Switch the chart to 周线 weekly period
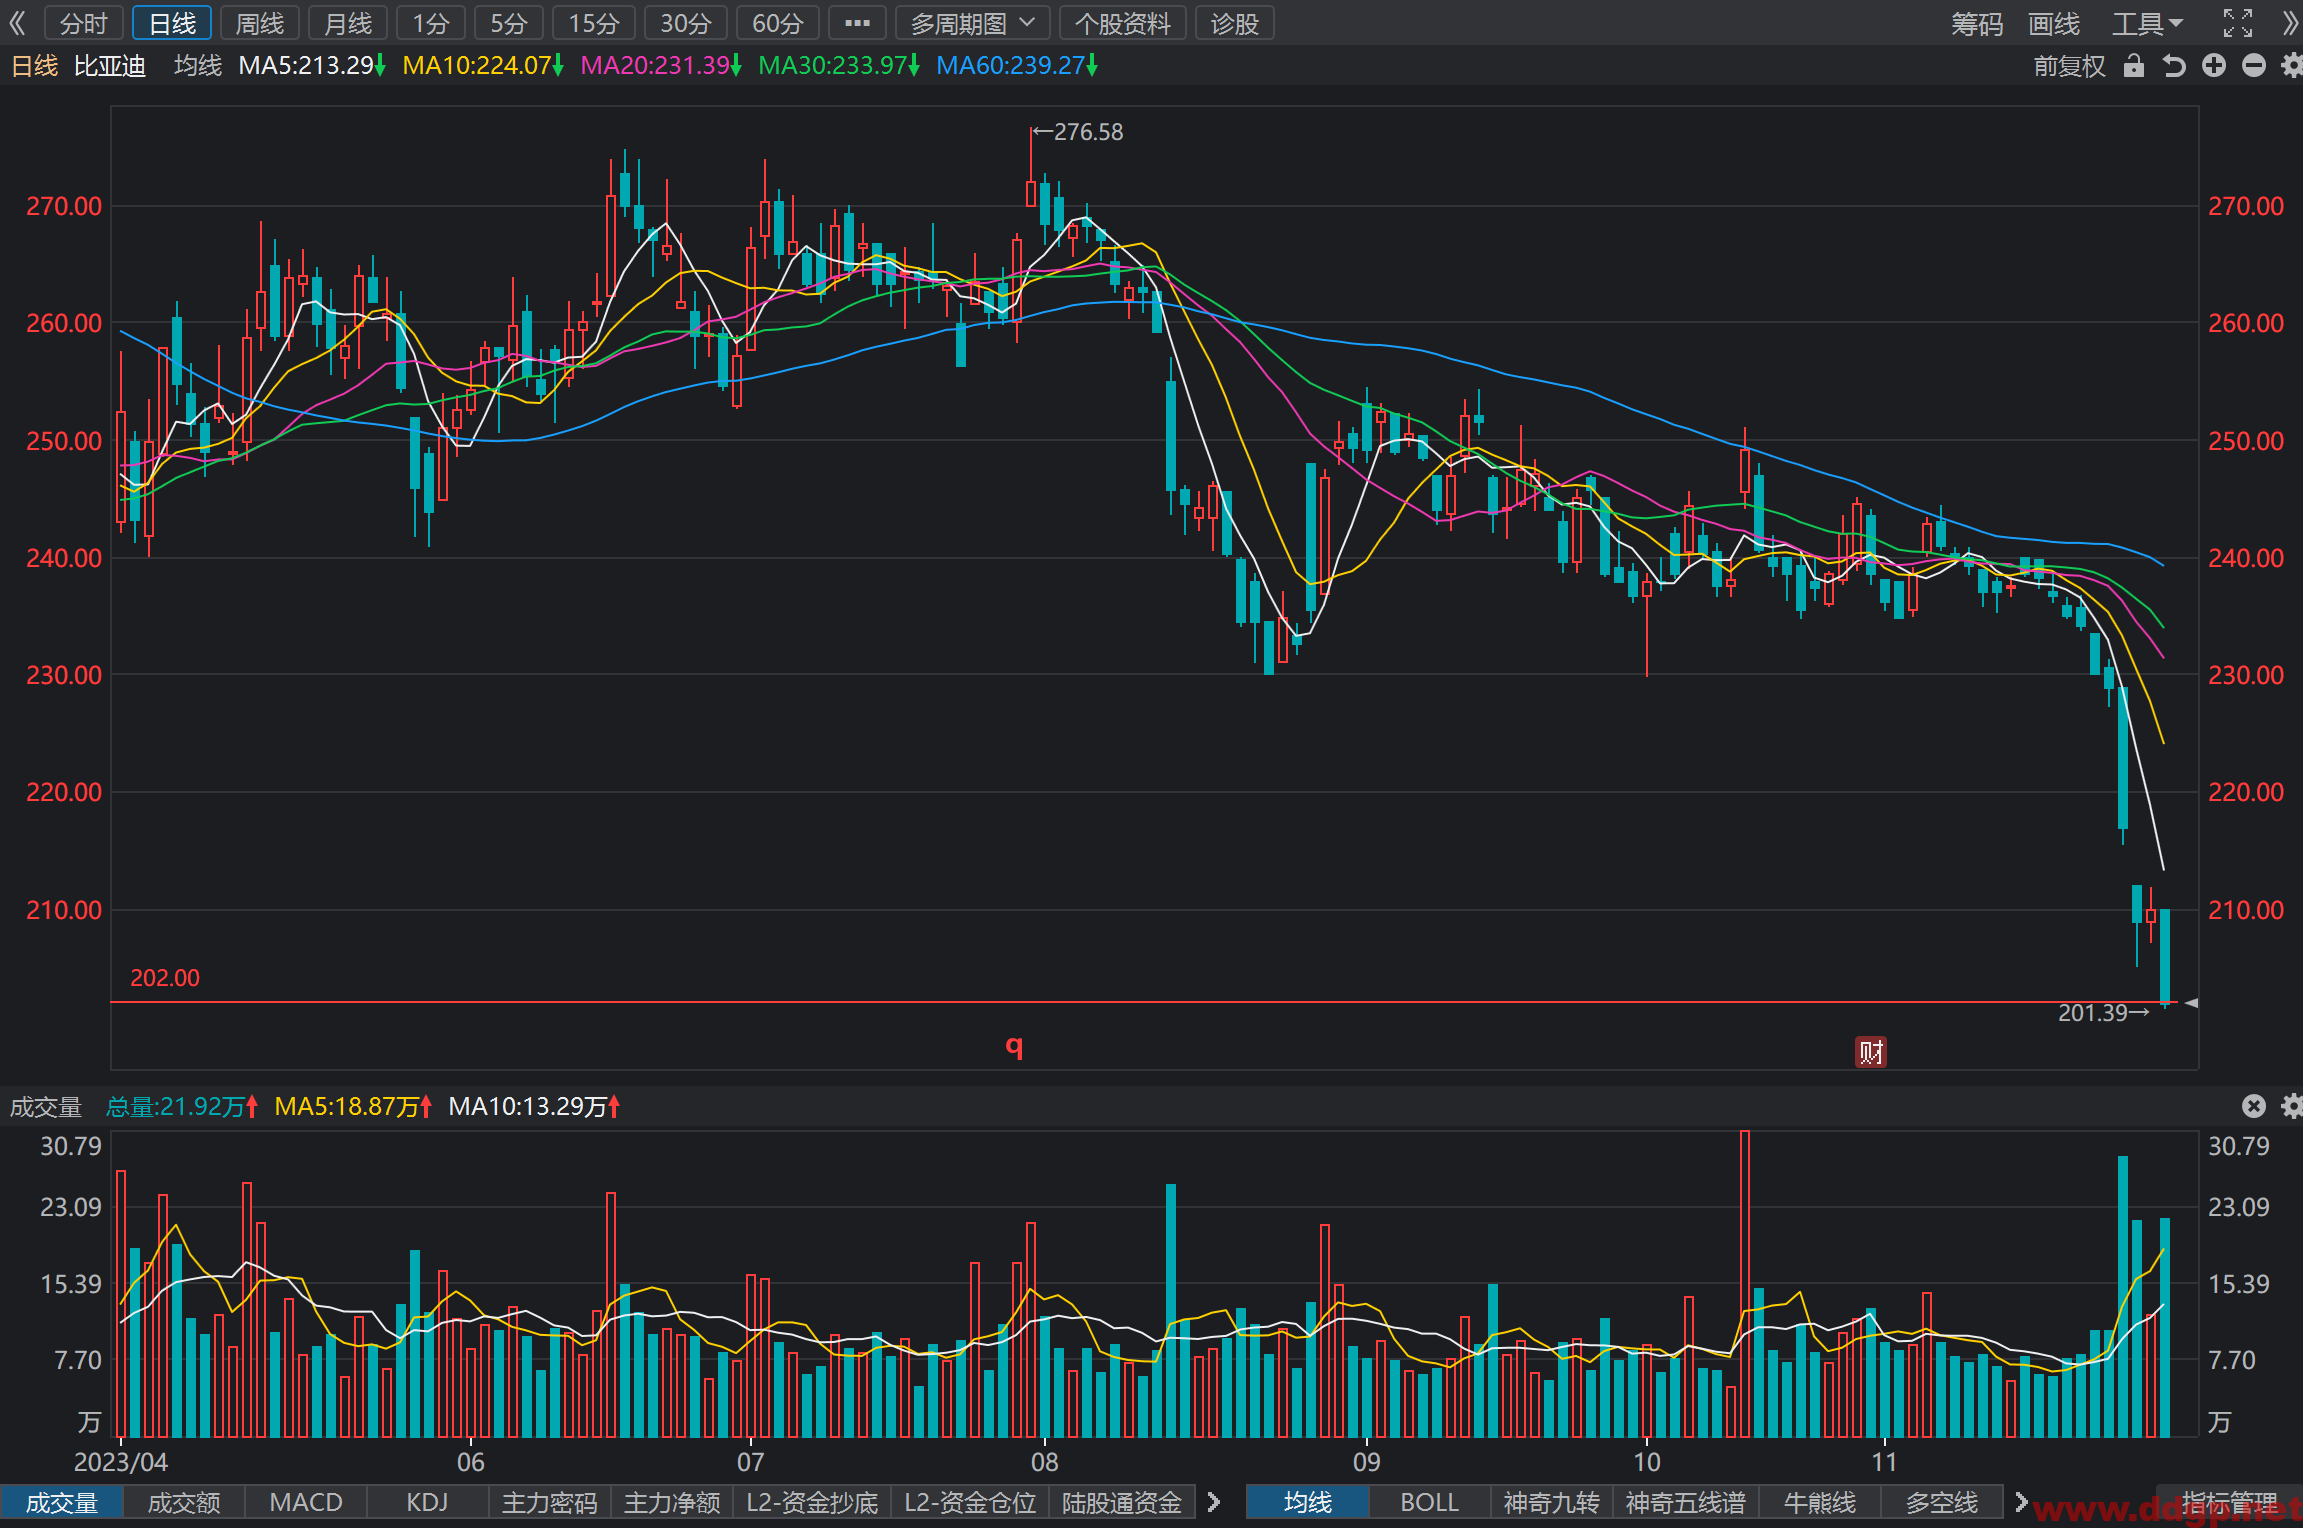2303x1528 pixels. 260,23
